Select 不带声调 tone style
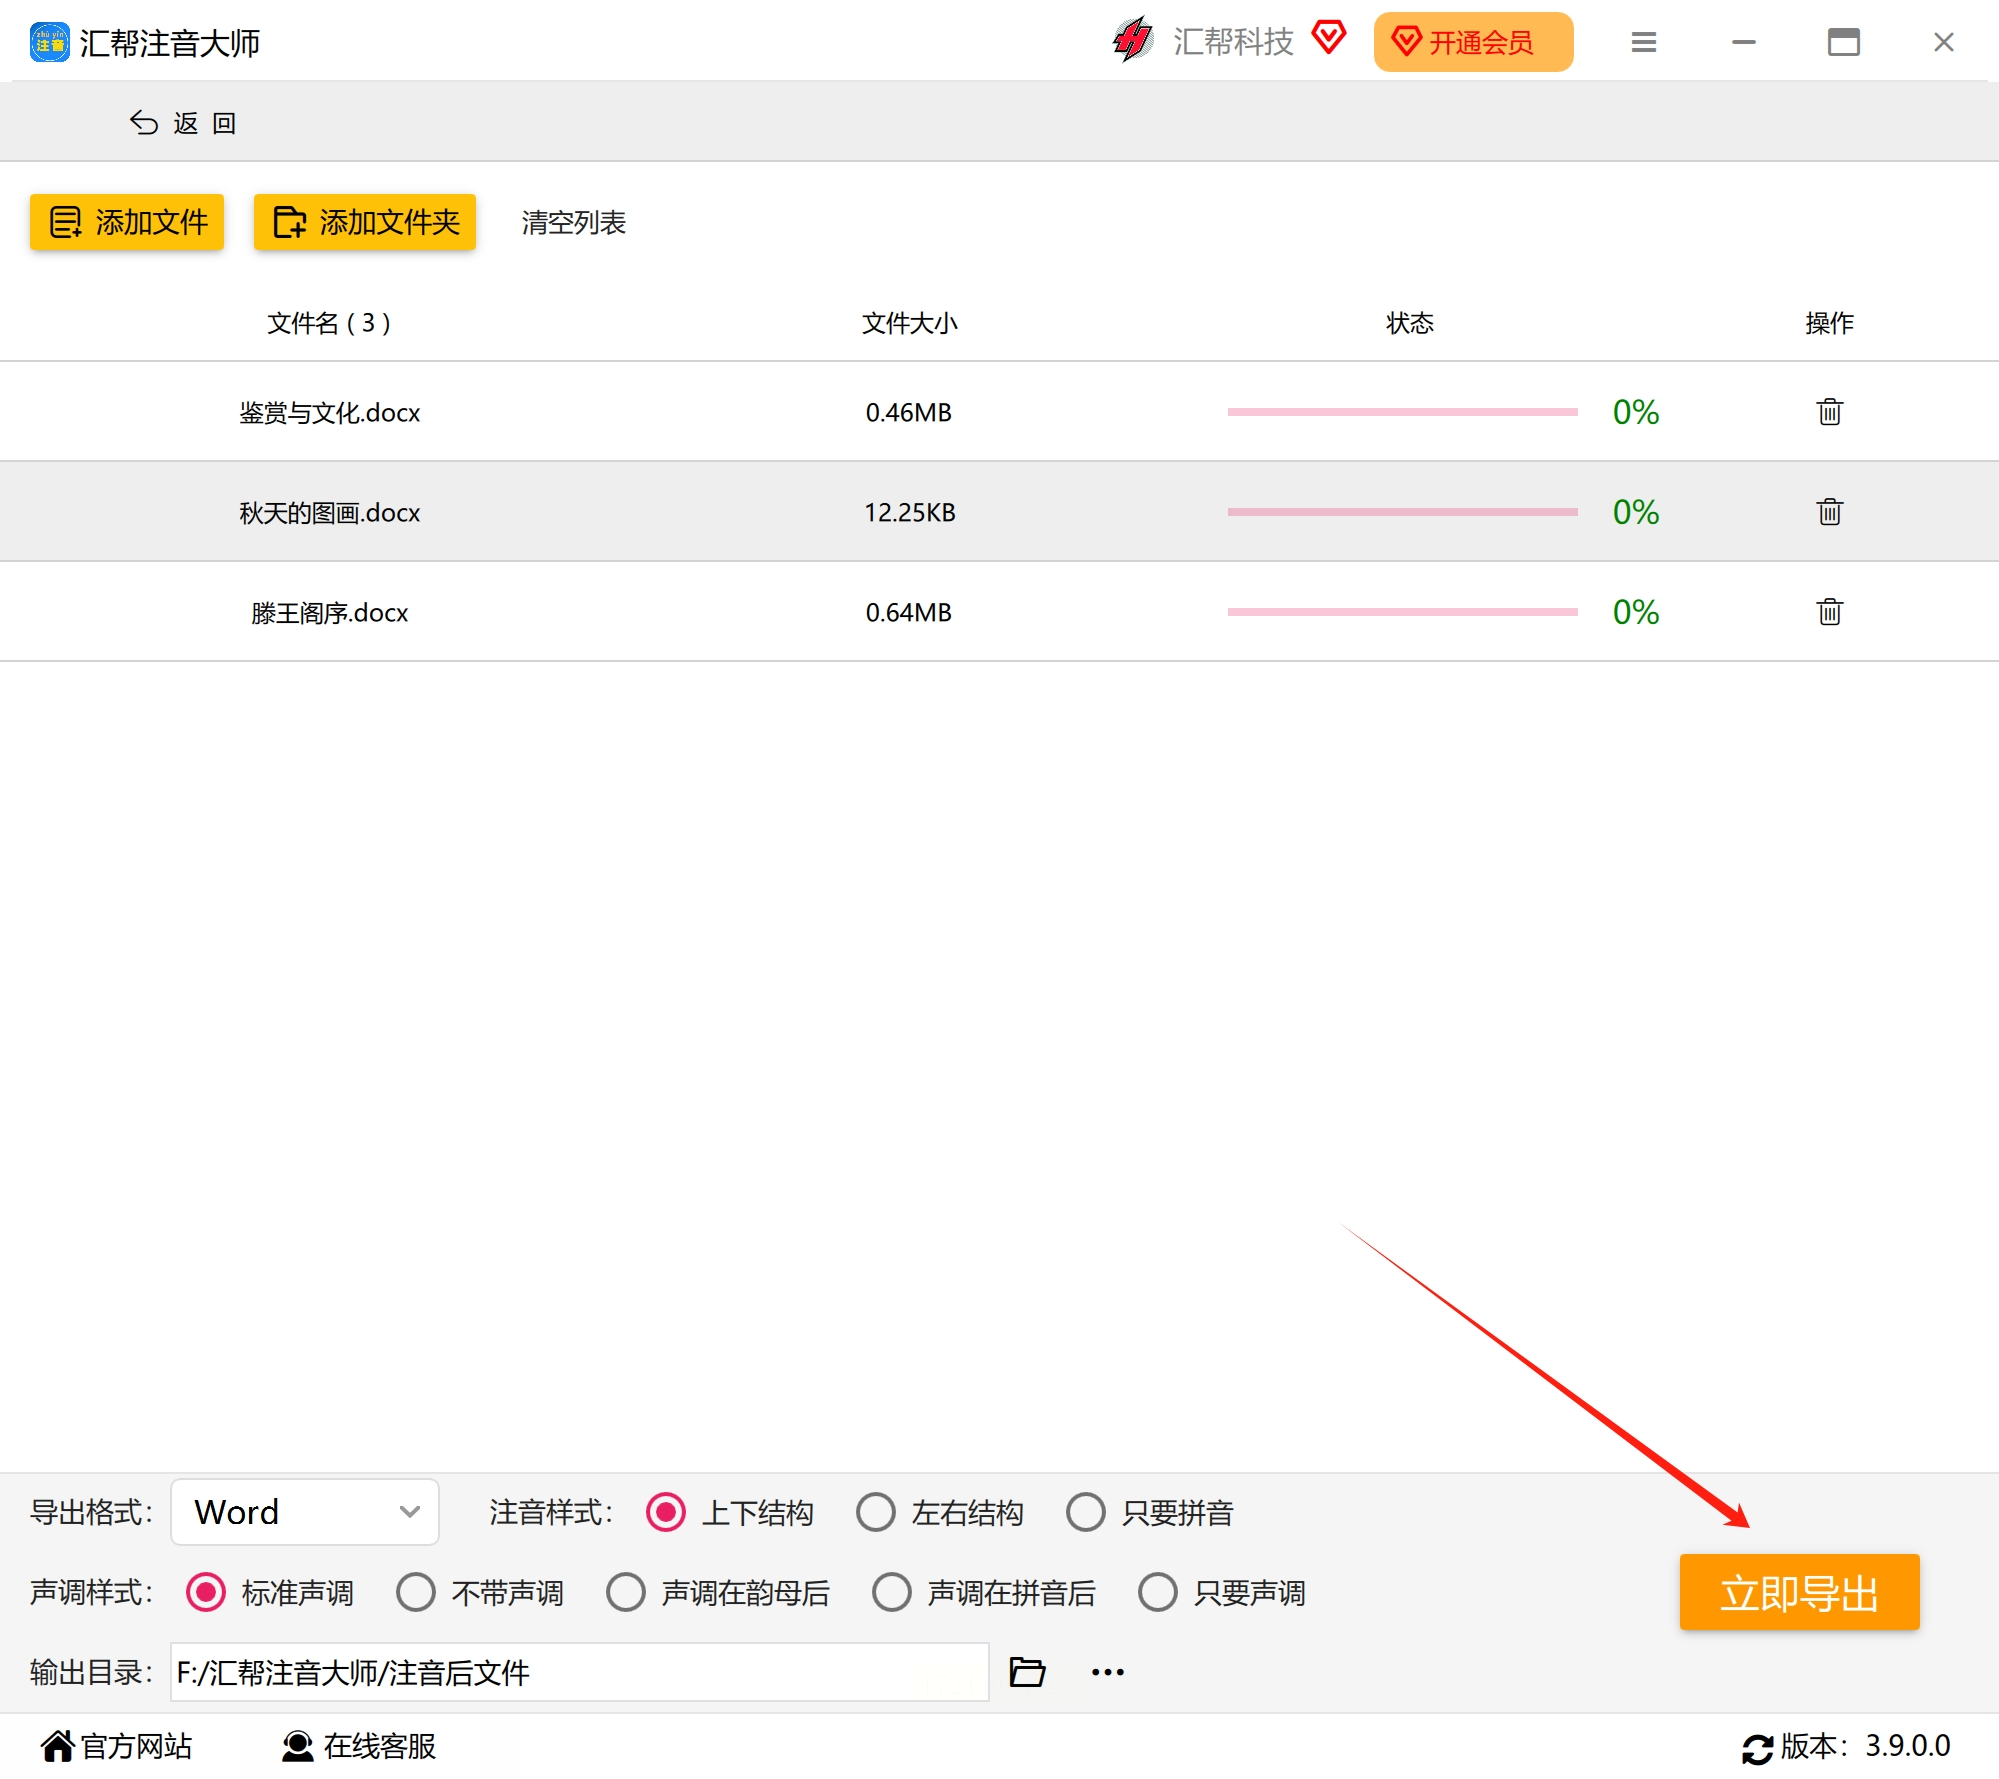The width and height of the screenshot is (1999, 1779). click(415, 1592)
